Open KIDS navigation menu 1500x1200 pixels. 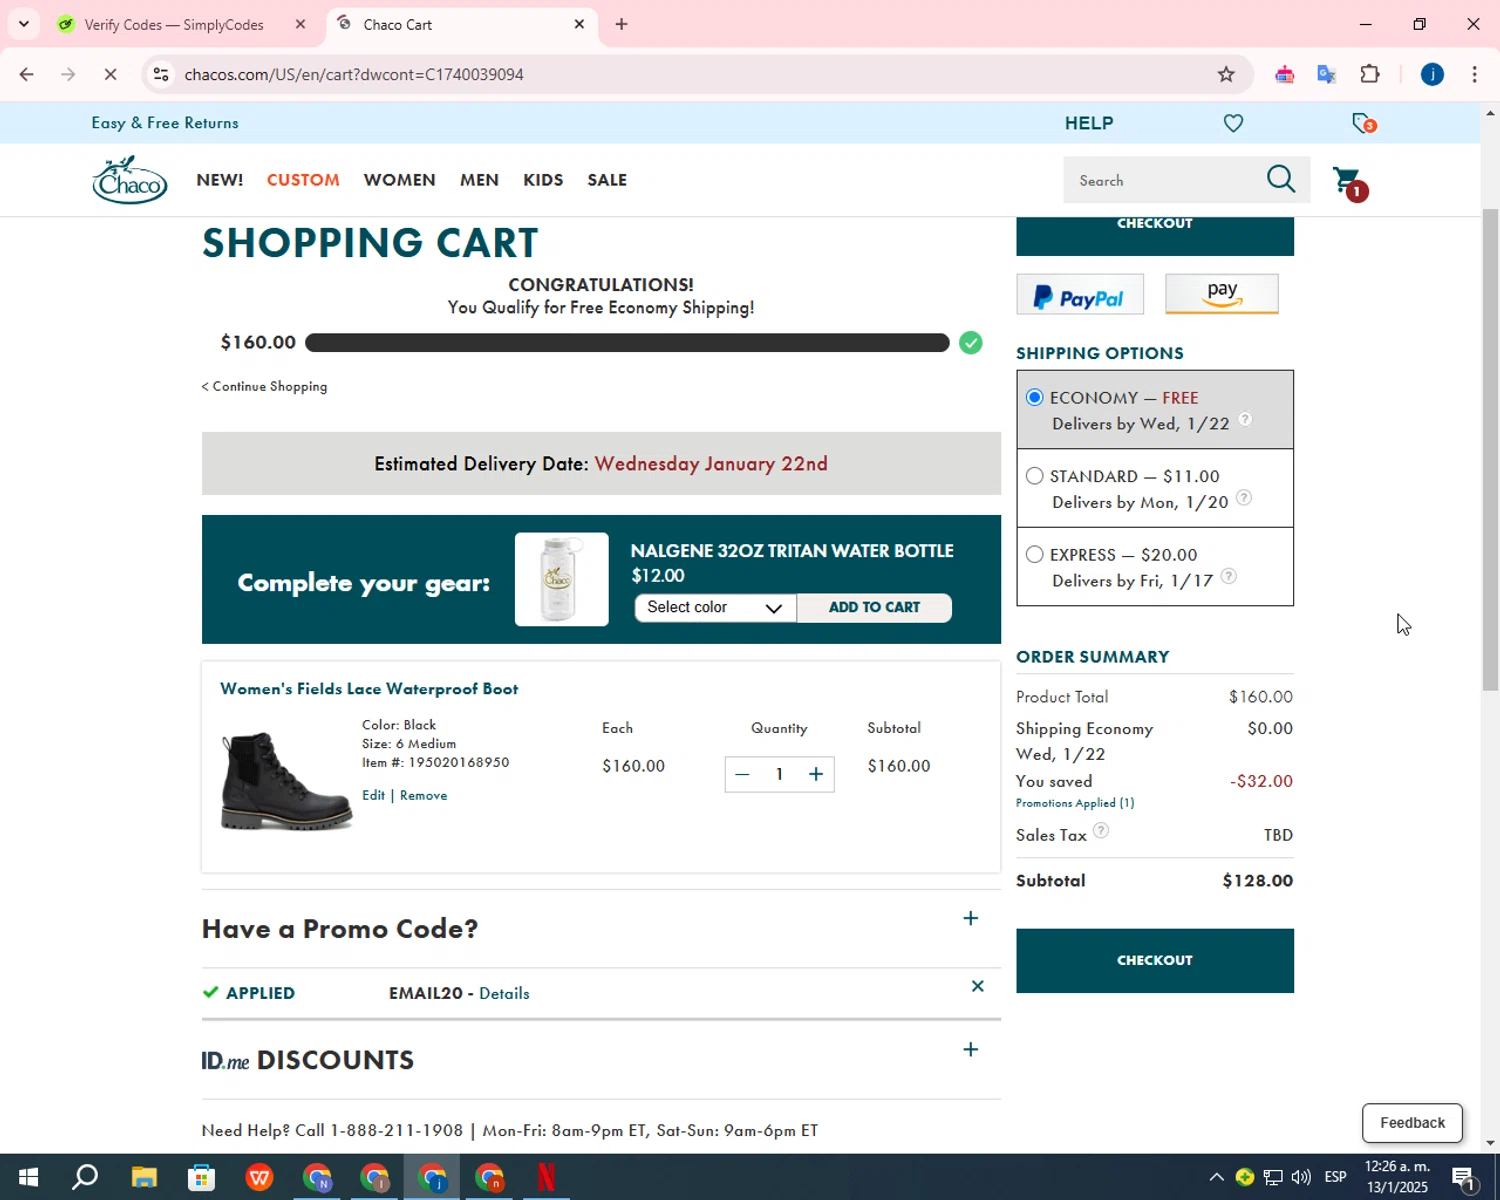point(543,180)
